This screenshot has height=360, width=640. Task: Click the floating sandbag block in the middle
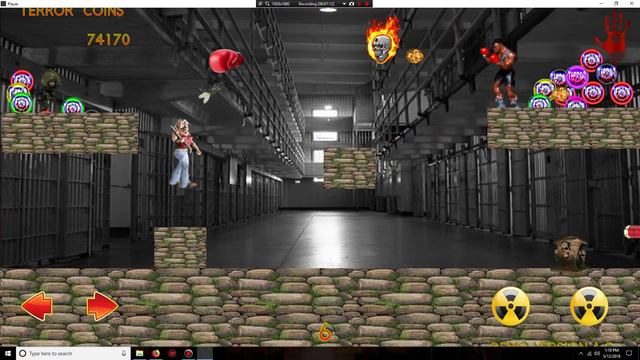[x=350, y=168]
